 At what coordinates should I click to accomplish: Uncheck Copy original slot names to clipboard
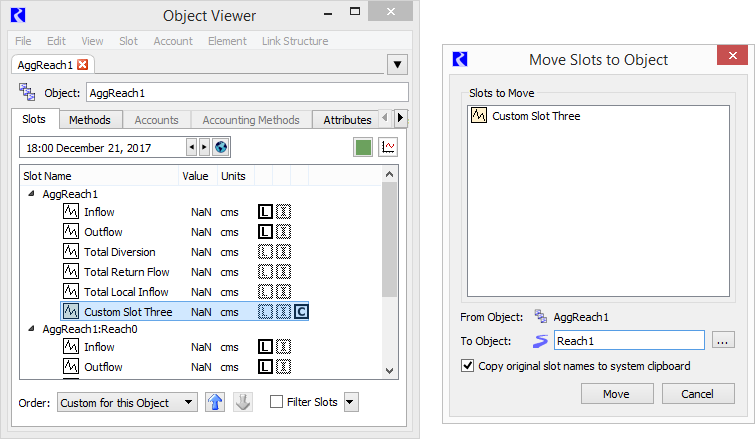(x=468, y=365)
